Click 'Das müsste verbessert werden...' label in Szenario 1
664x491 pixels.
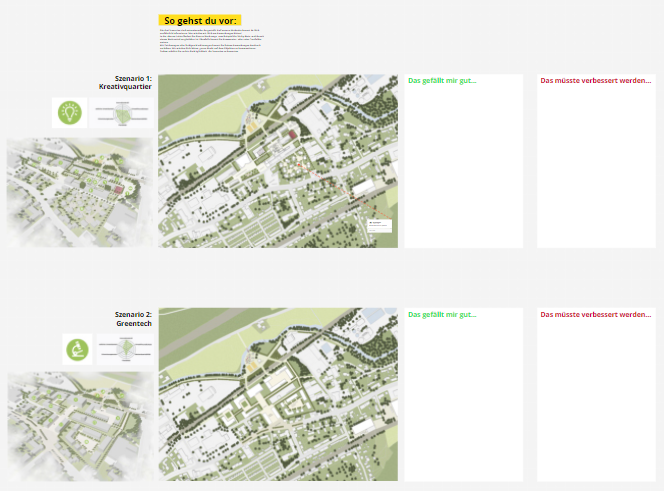[595, 80]
